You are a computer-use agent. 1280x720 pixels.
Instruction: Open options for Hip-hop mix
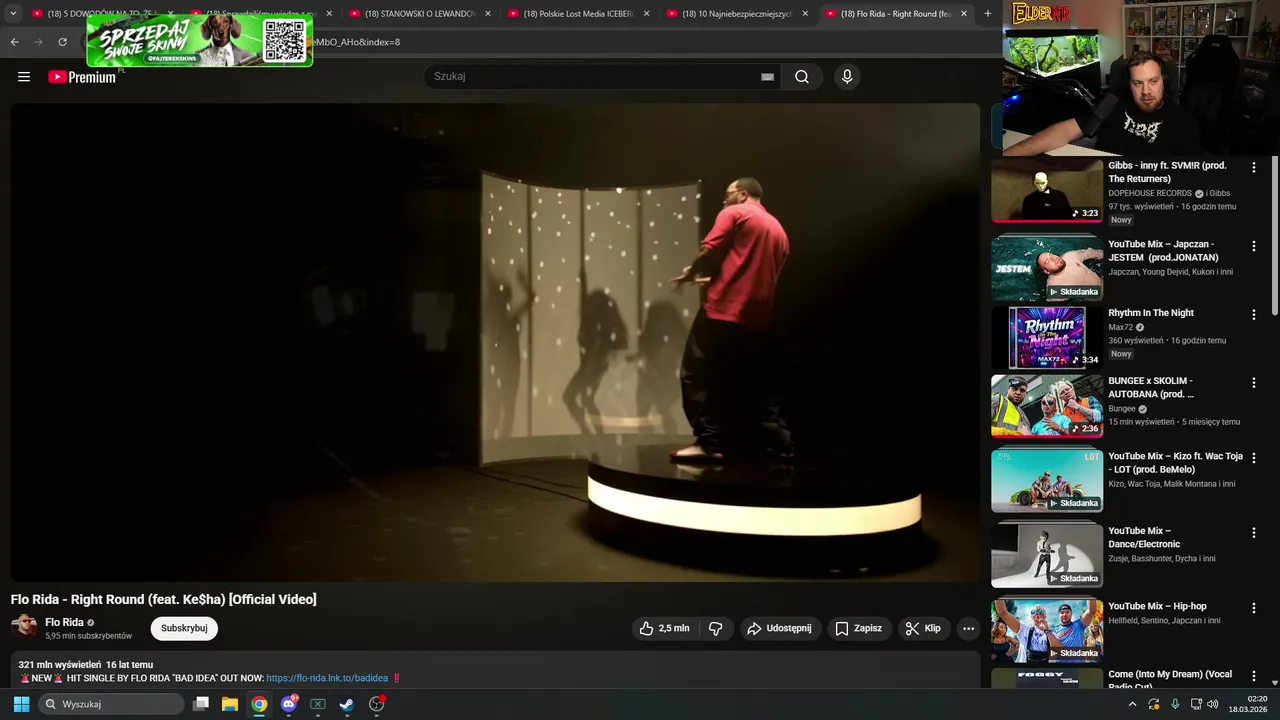tap(1254, 608)
